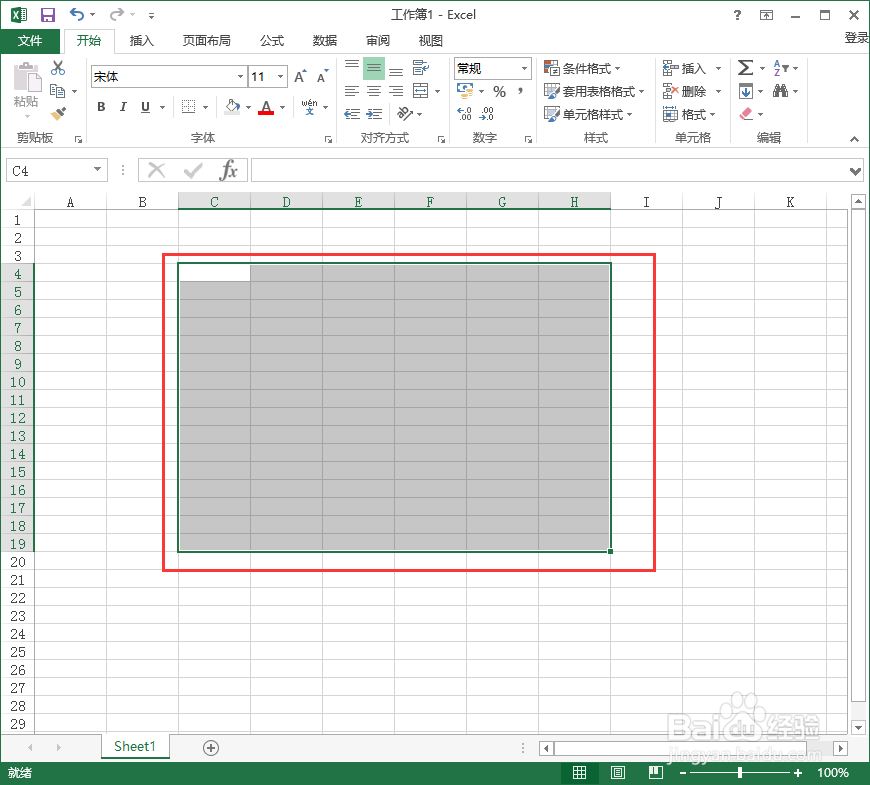
Task: Select the Sheet1 tab
Action: [135, 746]
